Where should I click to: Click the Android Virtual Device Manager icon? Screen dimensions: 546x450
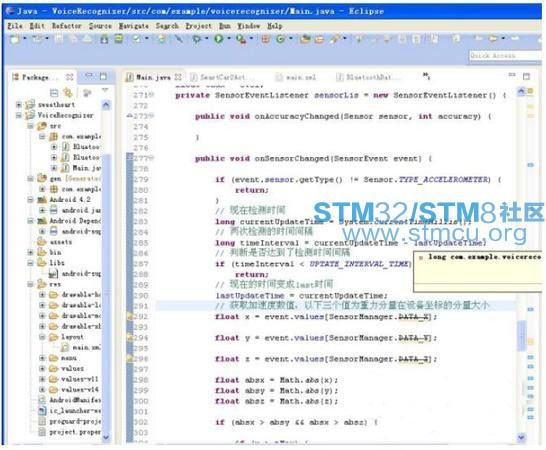click(119, 39)
